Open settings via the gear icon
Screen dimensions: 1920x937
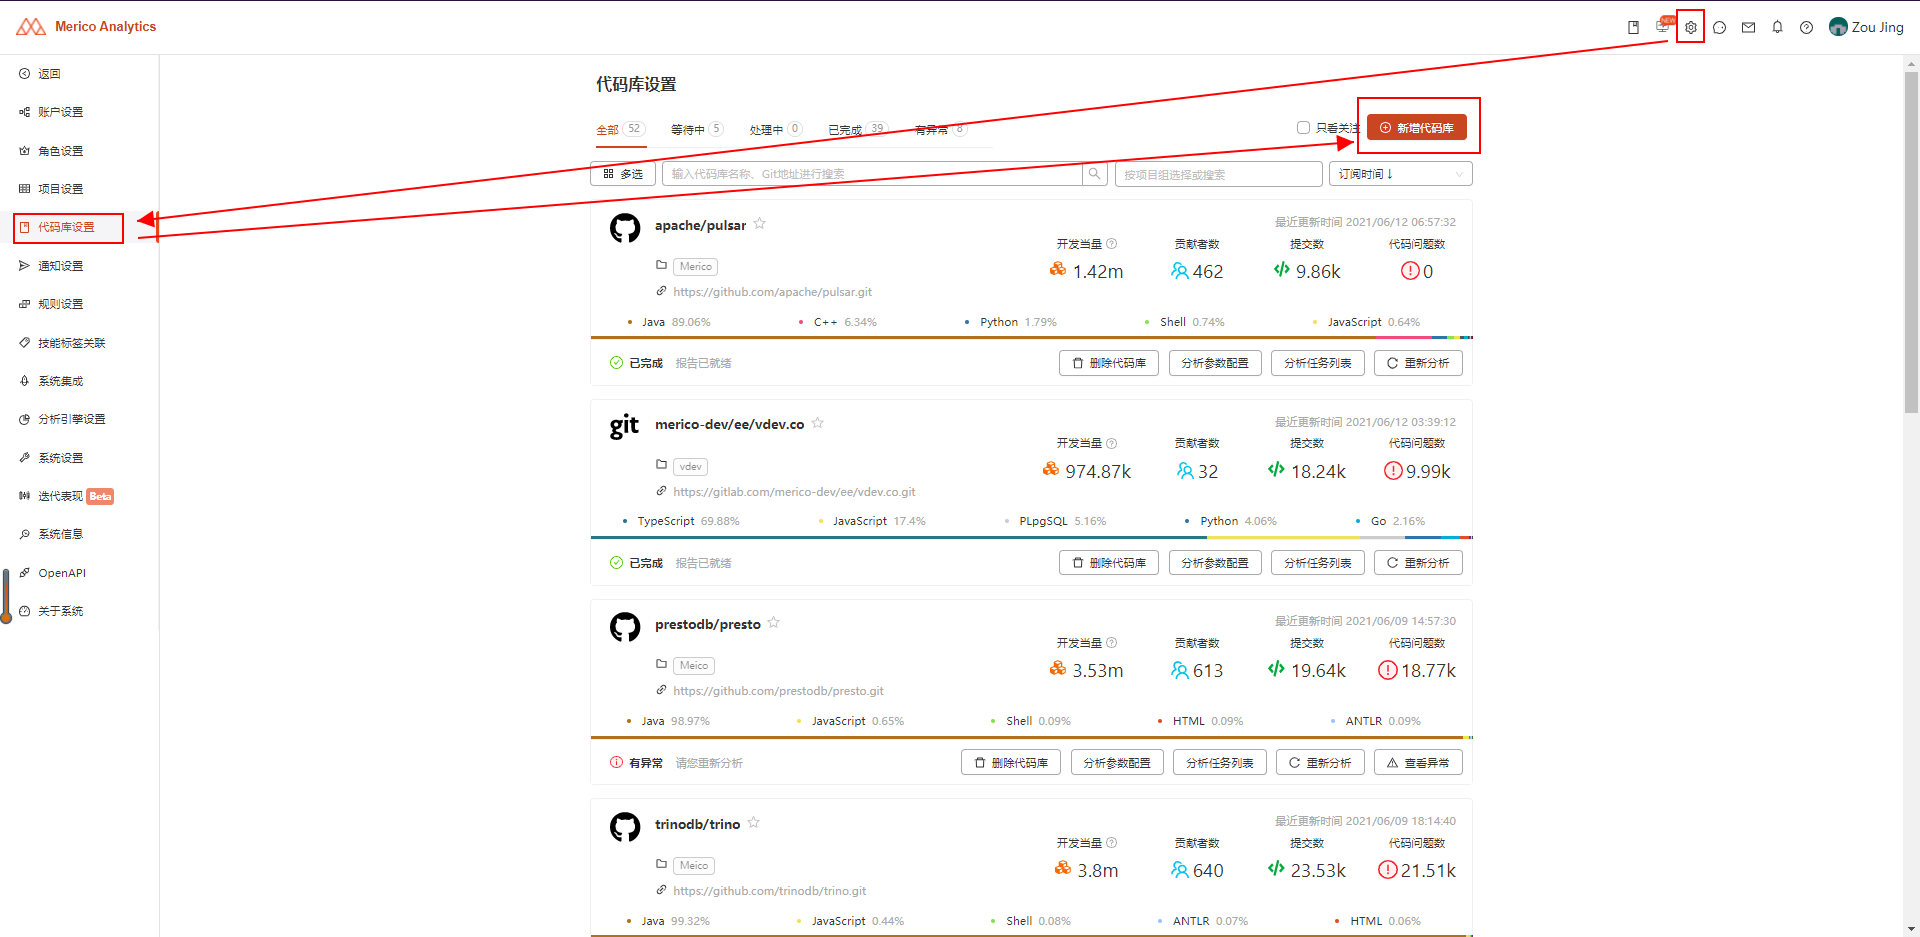coord(1691,27)
